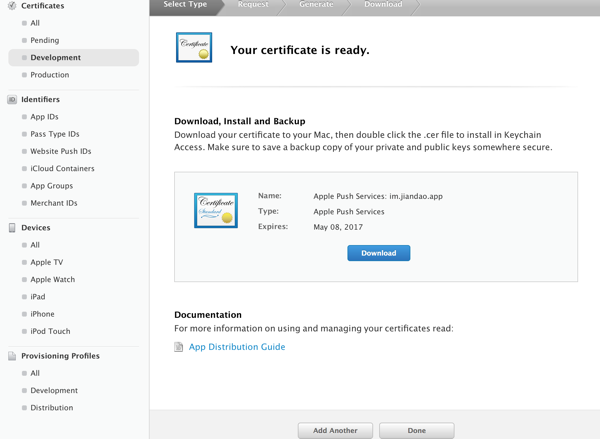Click the expiry date 'May 08, 2017'
This screenshot has width=600, height=439.
coord(338,227)
